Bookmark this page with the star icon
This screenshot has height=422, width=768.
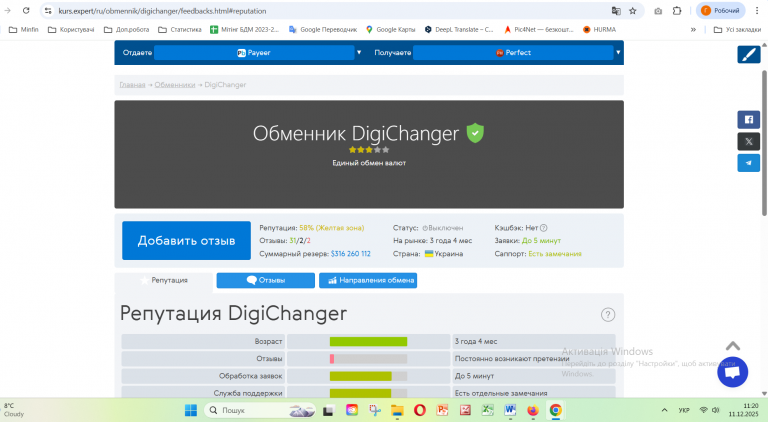coord(633,11)
